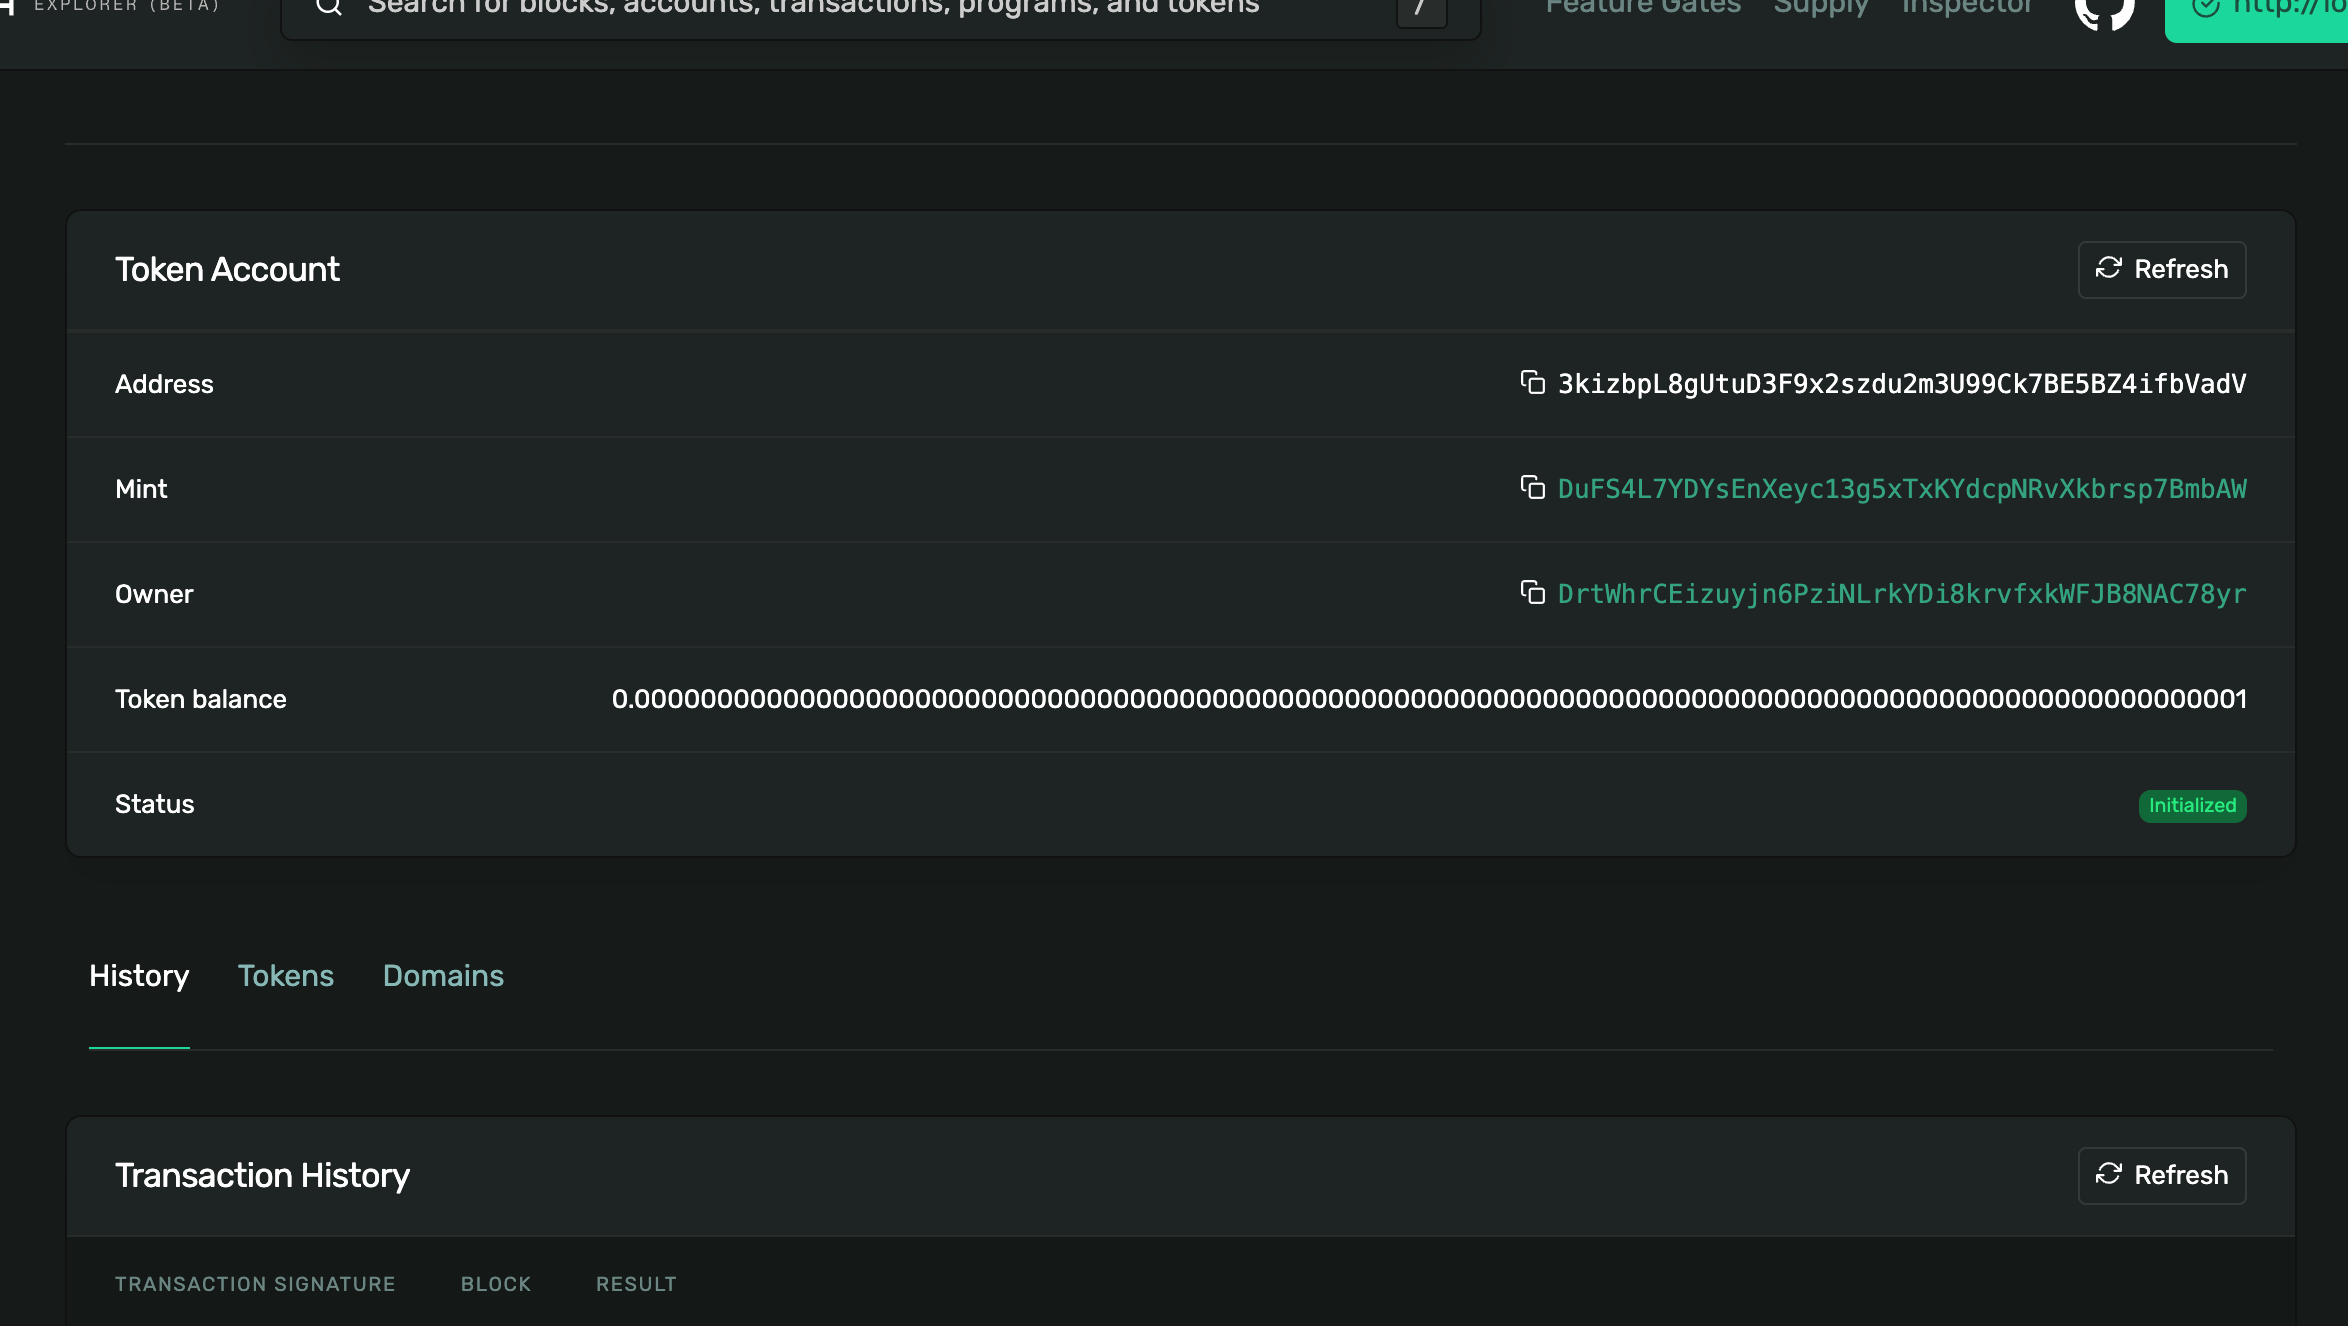Copy the Owner address icon
Image resolution: width=2348 pixels, height=1326 pixels.
(1532, 593)
